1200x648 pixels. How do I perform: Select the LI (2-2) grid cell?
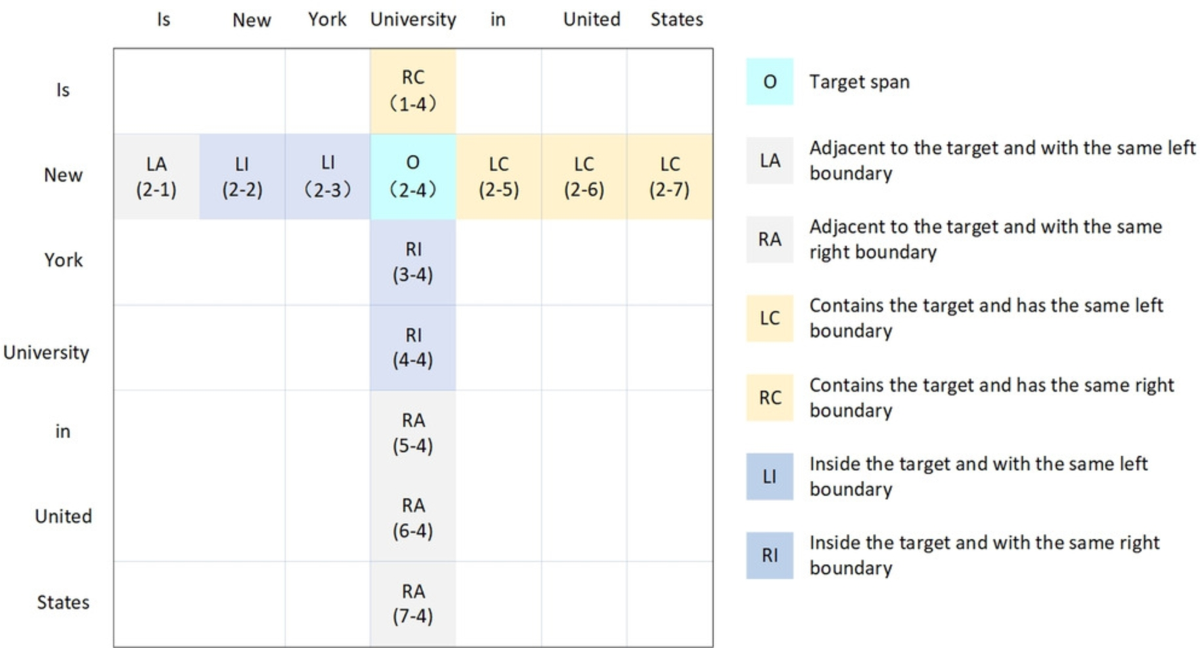pyautogui.click(x=241, y=176)
